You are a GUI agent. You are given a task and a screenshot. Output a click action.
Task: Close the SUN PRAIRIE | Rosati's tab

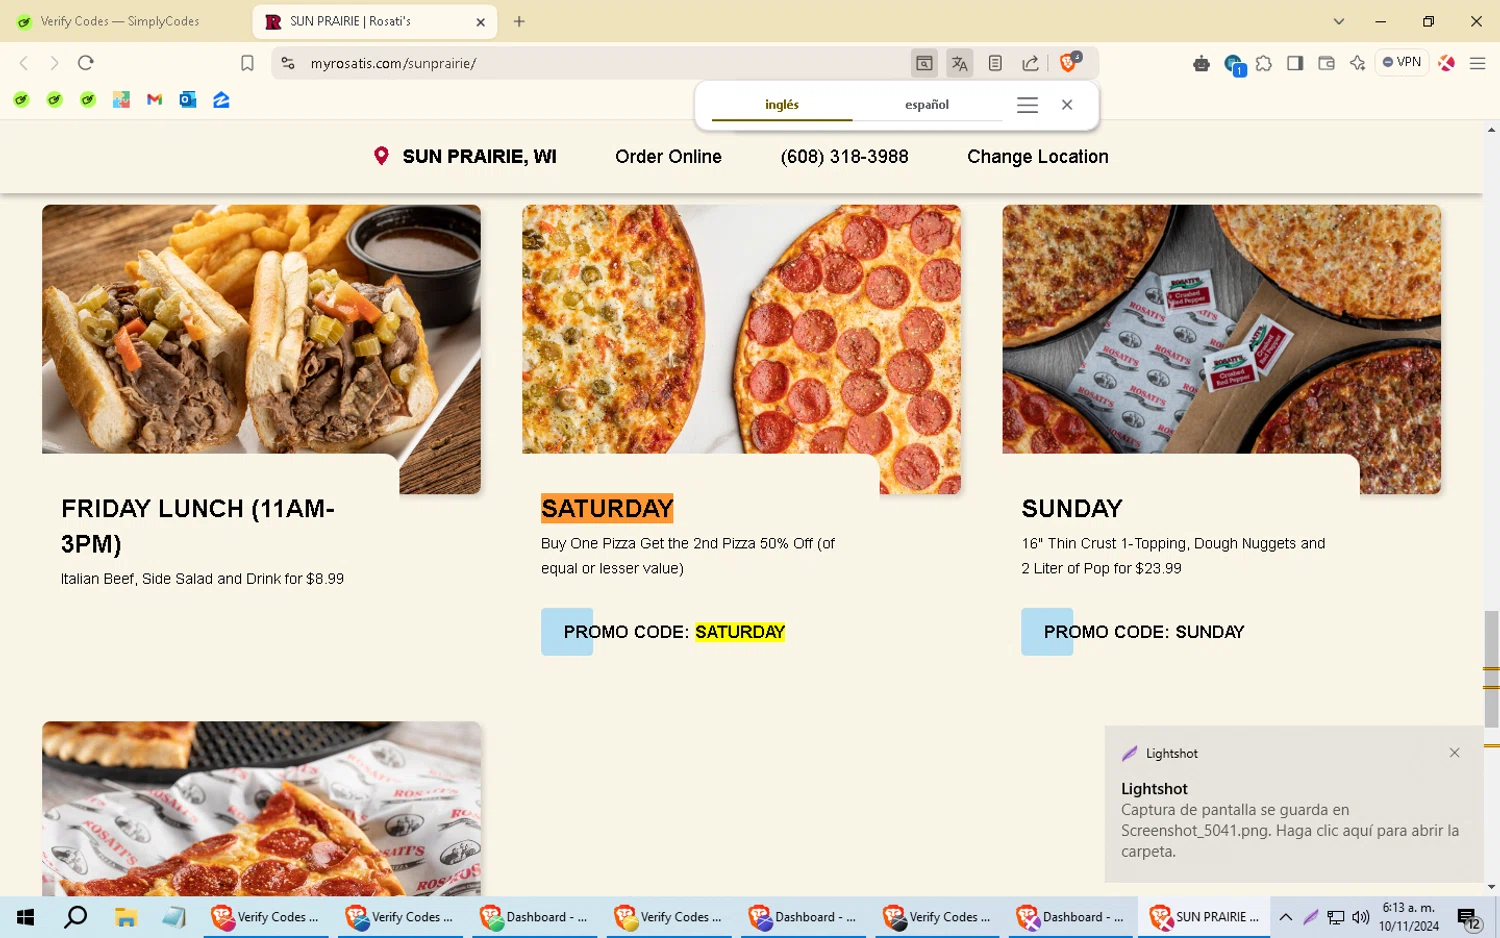[x=480, y=22]
